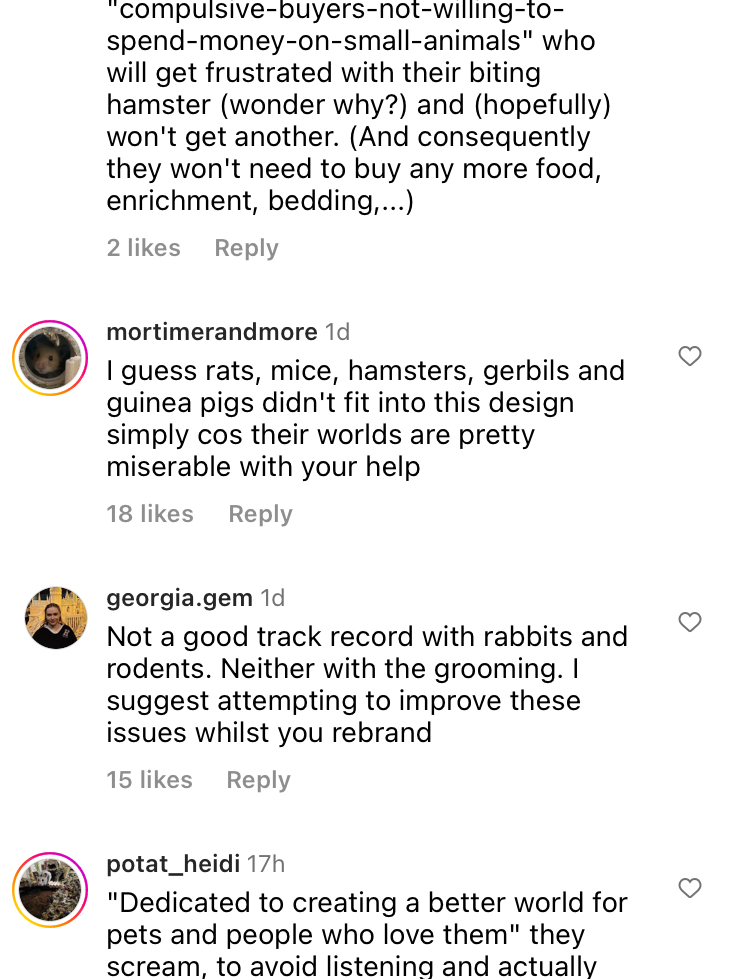Click the 1d timestamp beside georgia.gem

(273, 598)
